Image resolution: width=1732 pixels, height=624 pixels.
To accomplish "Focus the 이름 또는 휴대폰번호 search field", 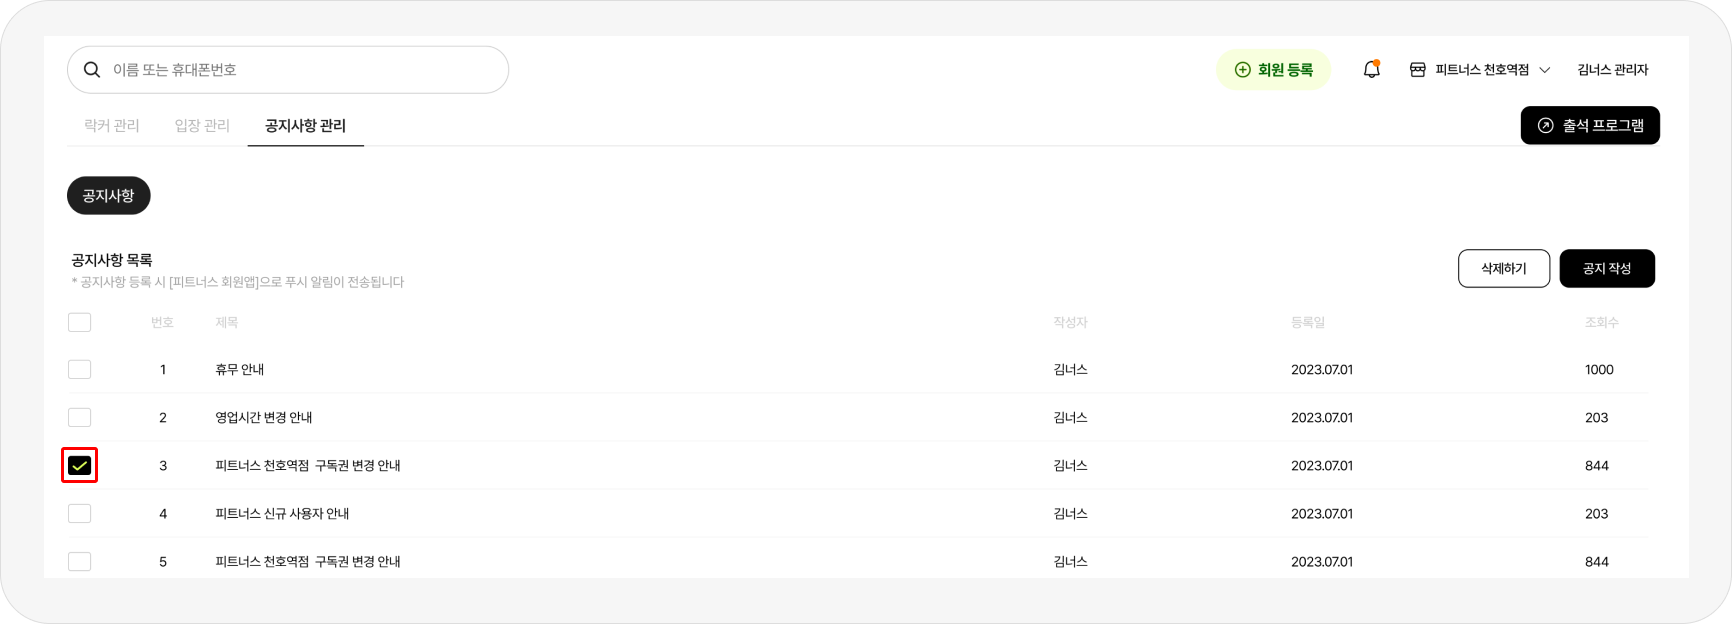I will tap(288, 70).
